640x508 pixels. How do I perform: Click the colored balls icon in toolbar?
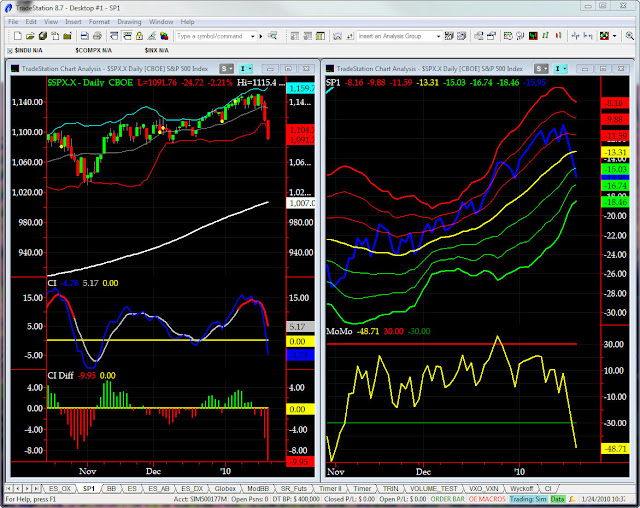164,36
